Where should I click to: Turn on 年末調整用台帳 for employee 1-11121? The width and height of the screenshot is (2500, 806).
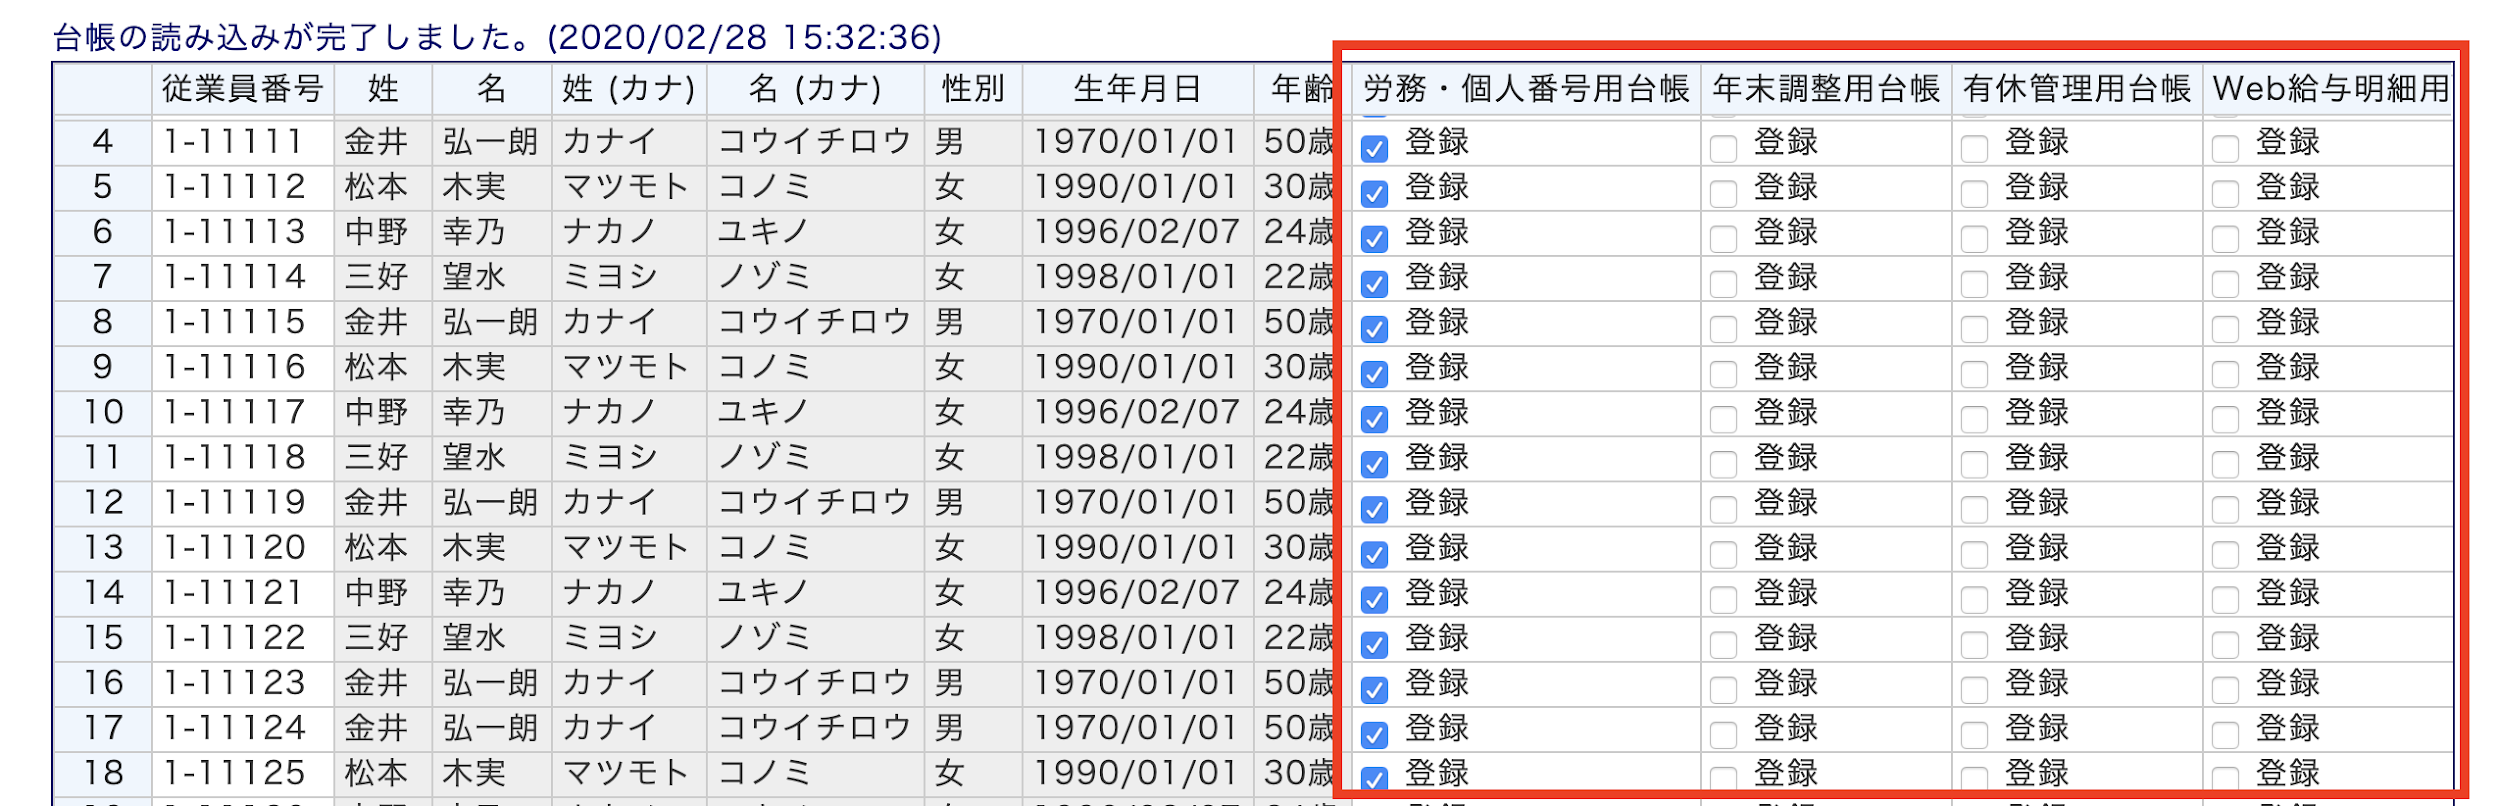pyautogui.click(x=1723, y=600)
